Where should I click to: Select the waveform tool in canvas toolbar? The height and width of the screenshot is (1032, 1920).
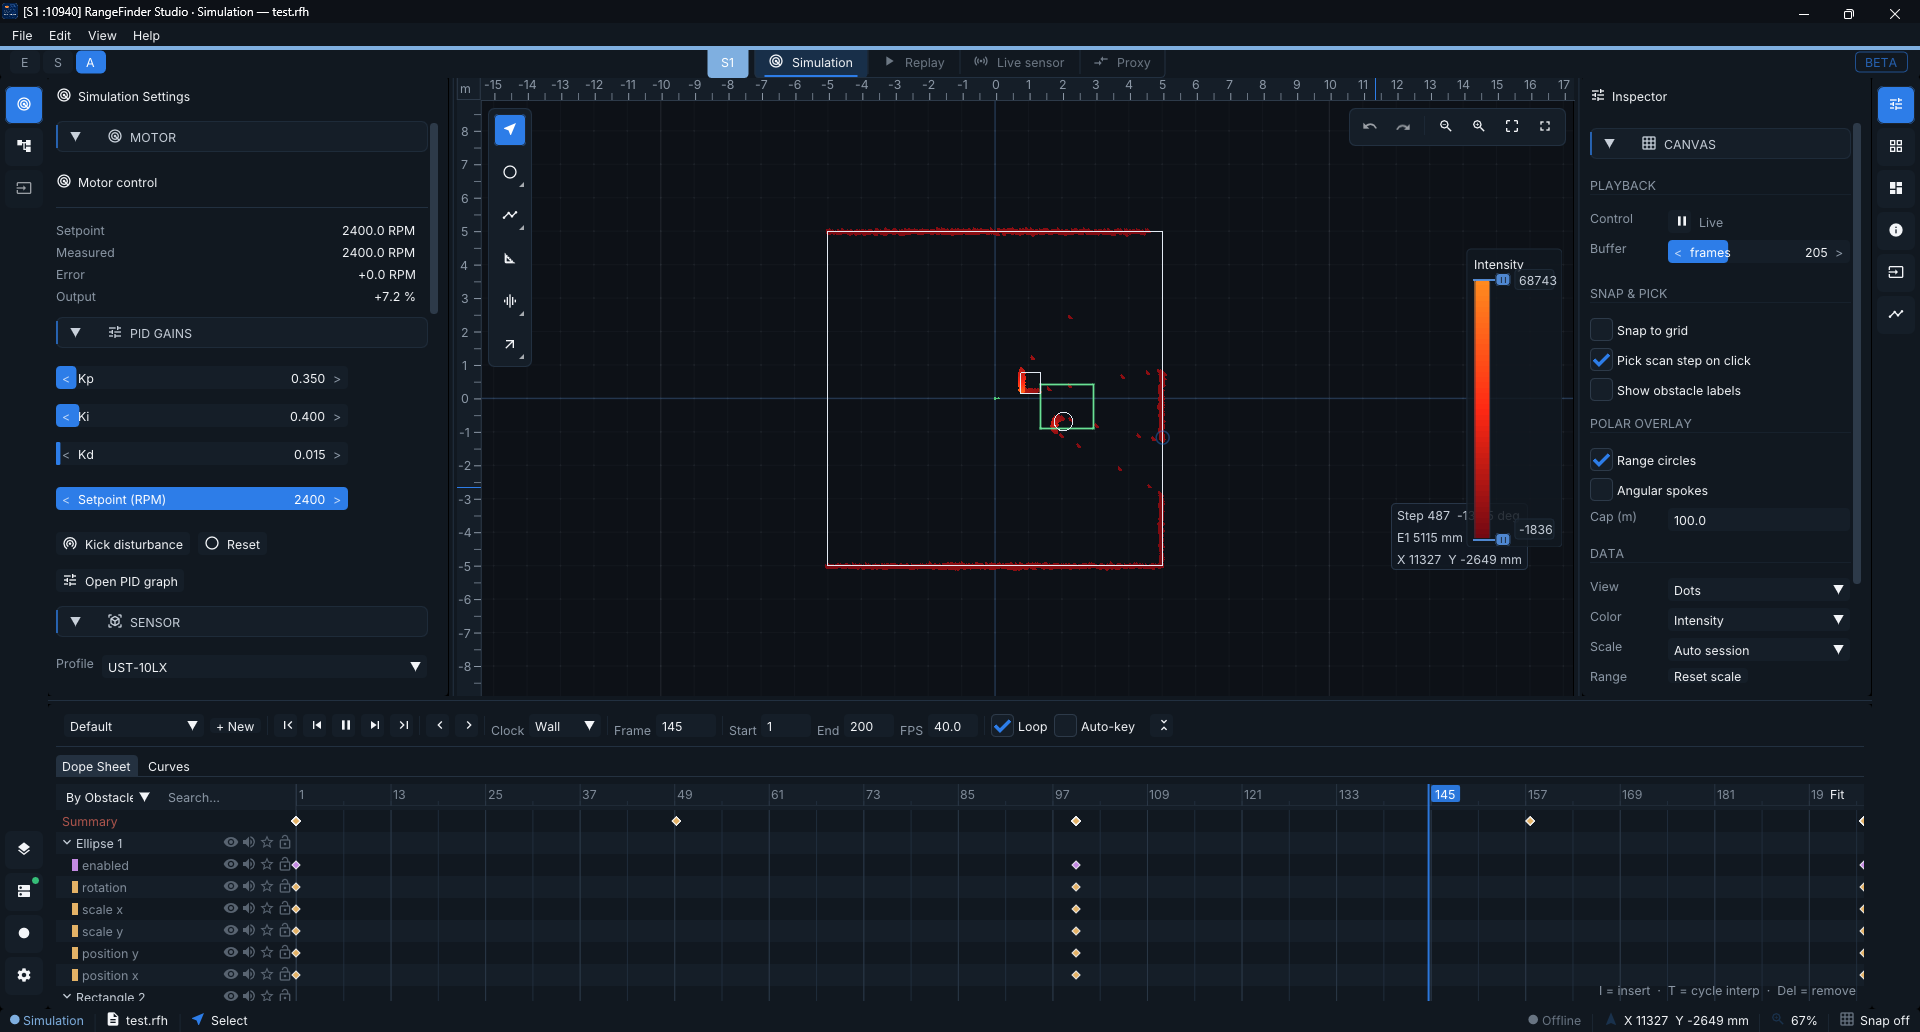(510, 301)
